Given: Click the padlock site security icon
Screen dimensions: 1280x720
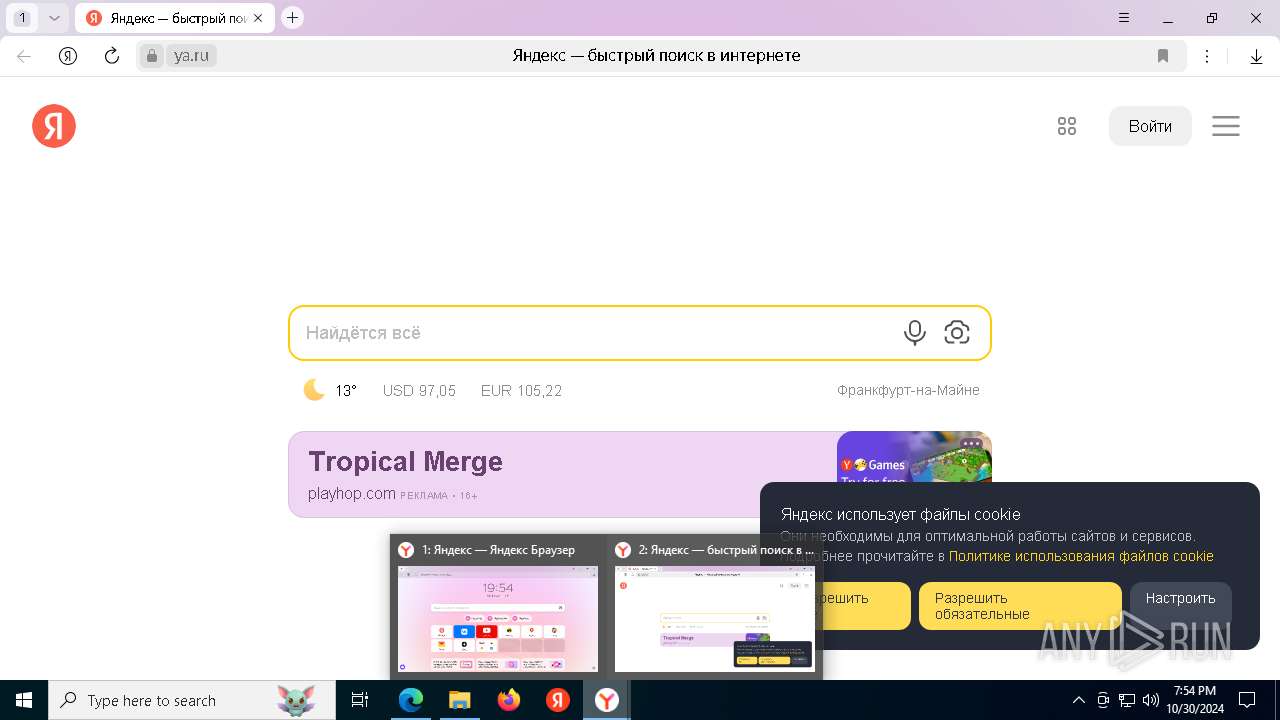Looking at the screenshot, I should coord(152,56).
